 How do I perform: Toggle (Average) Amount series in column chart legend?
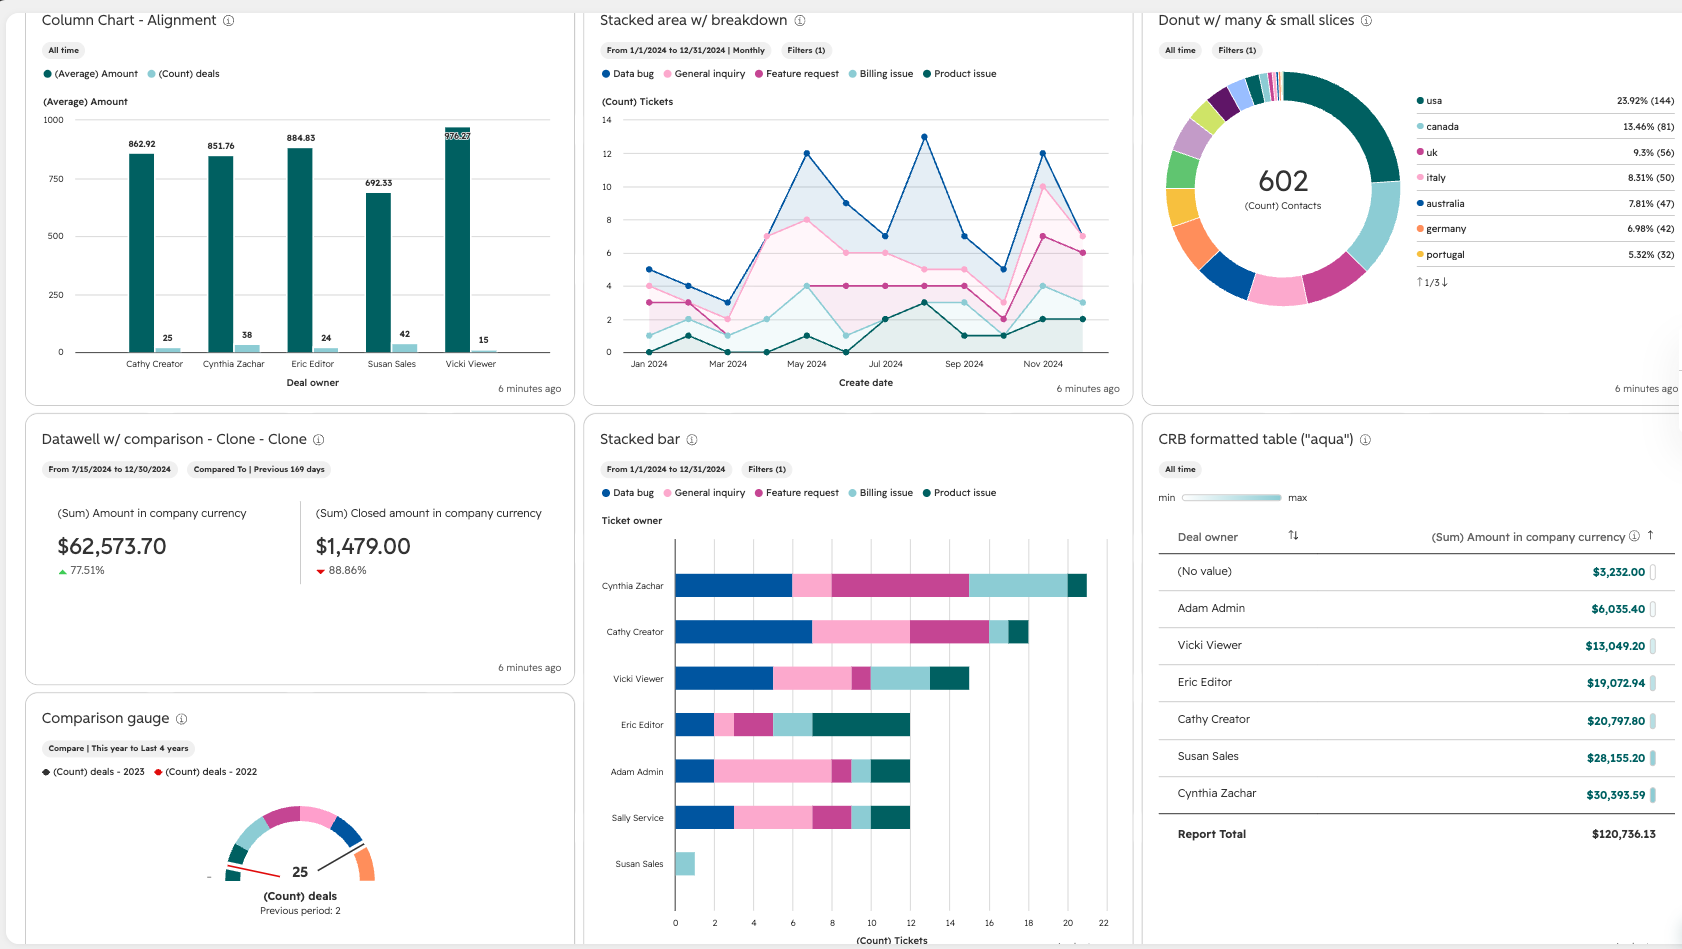click(91, 74)
